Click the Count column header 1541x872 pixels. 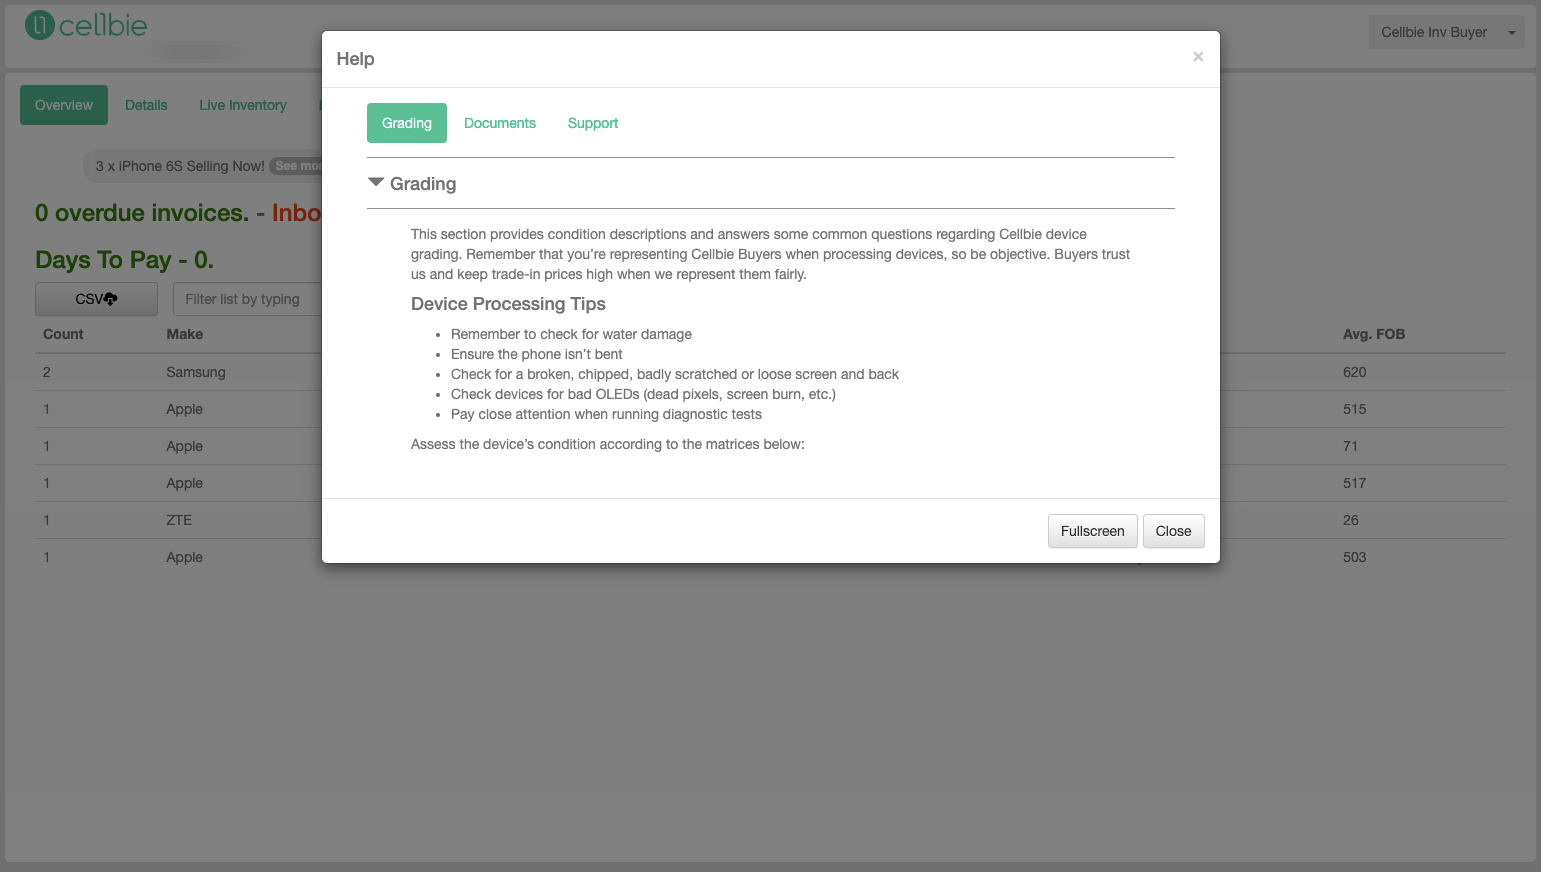(x=63, y=334)
